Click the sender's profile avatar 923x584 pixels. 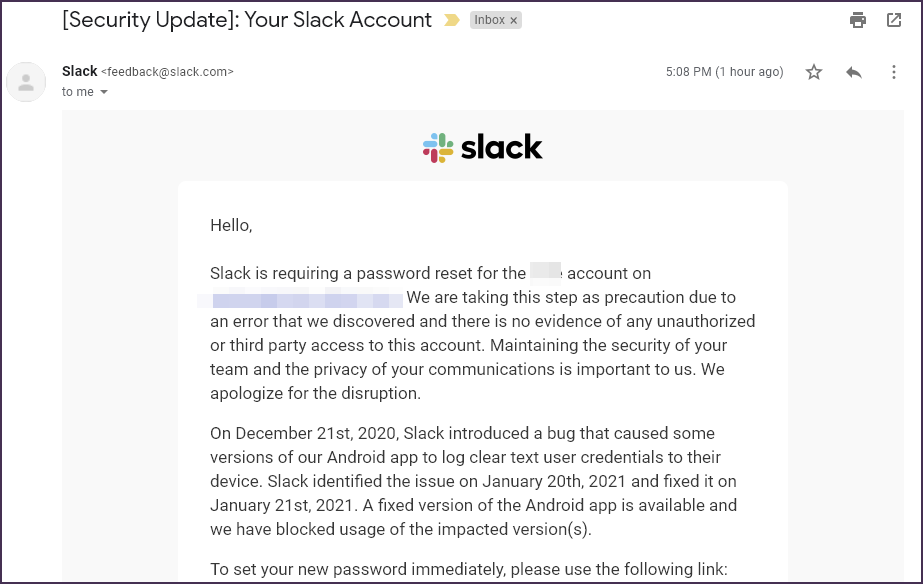tap(26, 82)
